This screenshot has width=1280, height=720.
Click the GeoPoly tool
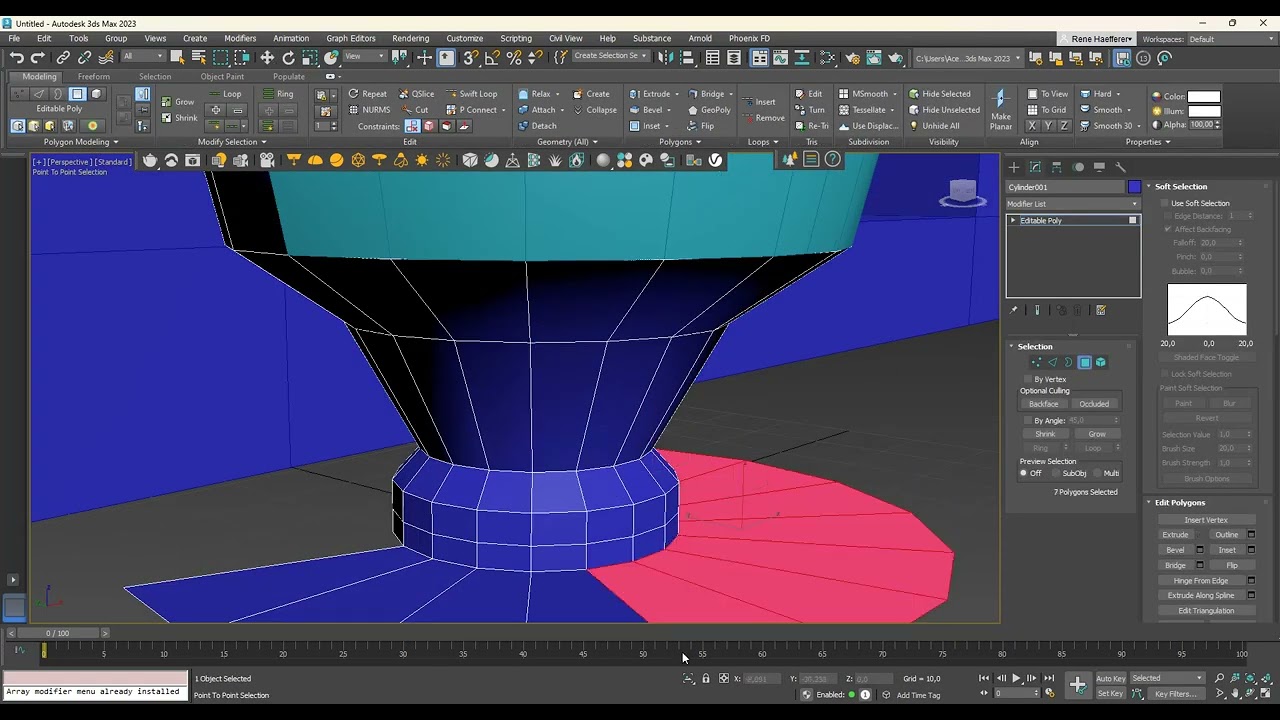tap(709, 110)
